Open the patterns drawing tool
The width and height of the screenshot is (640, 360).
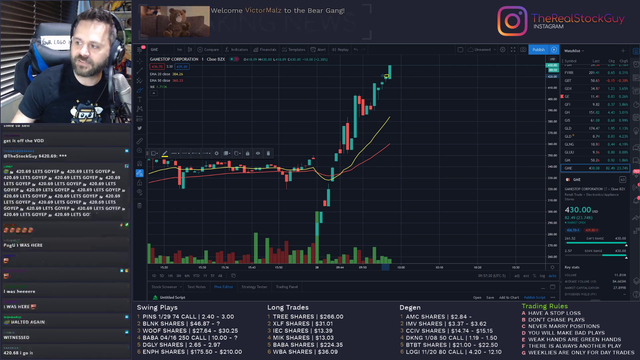(140, 109)
